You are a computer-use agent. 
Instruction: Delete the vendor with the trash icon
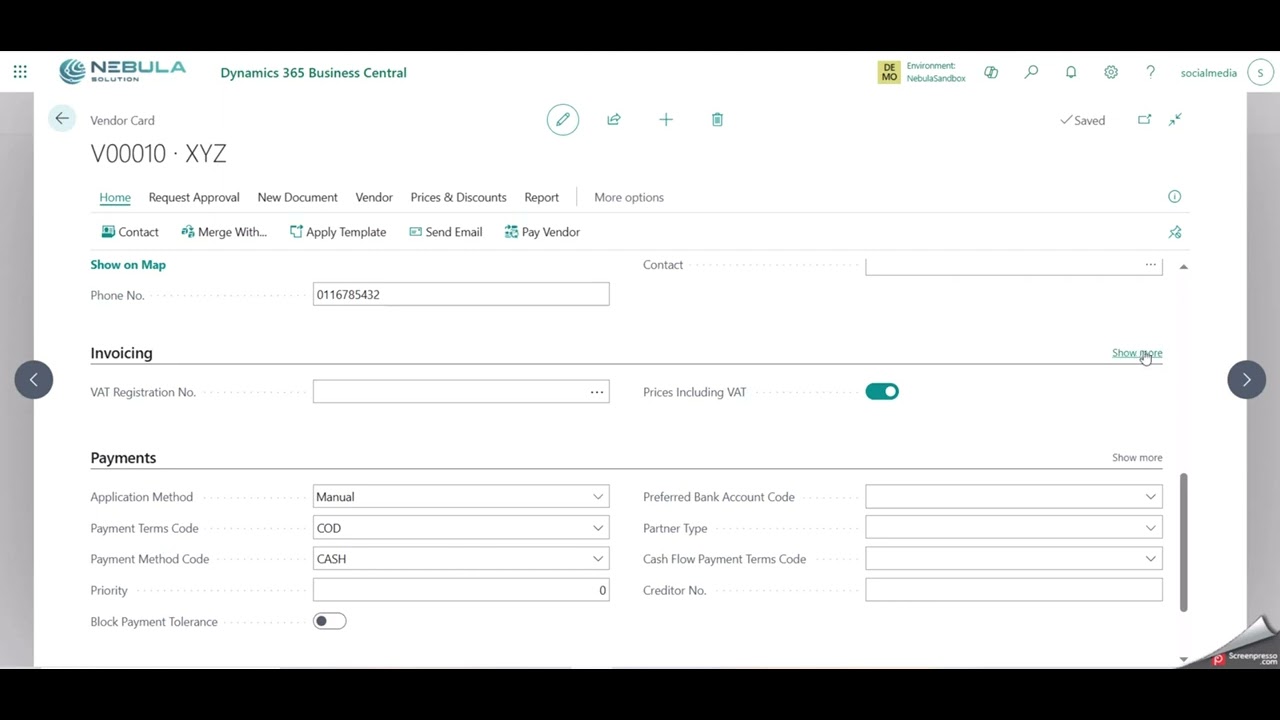point(717,120)
